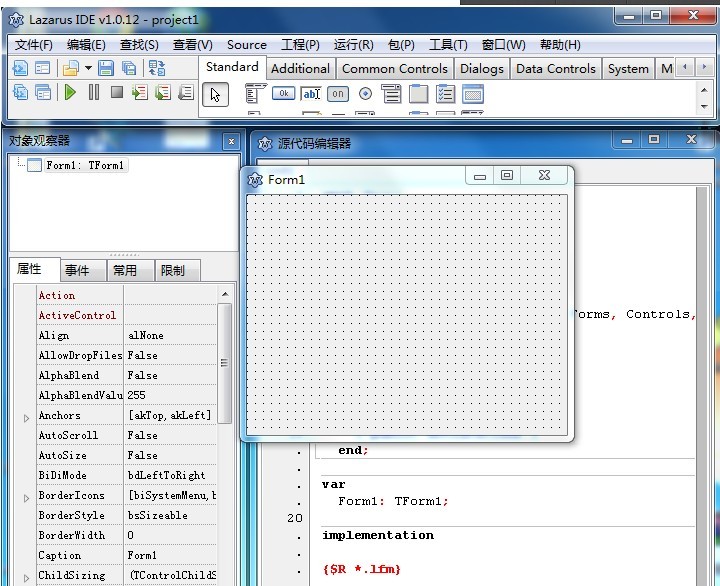Image resolution: width=720 pixels, height=586 pixels.
Task: Pick the TFrame component icon
Action: pos(473,94)
